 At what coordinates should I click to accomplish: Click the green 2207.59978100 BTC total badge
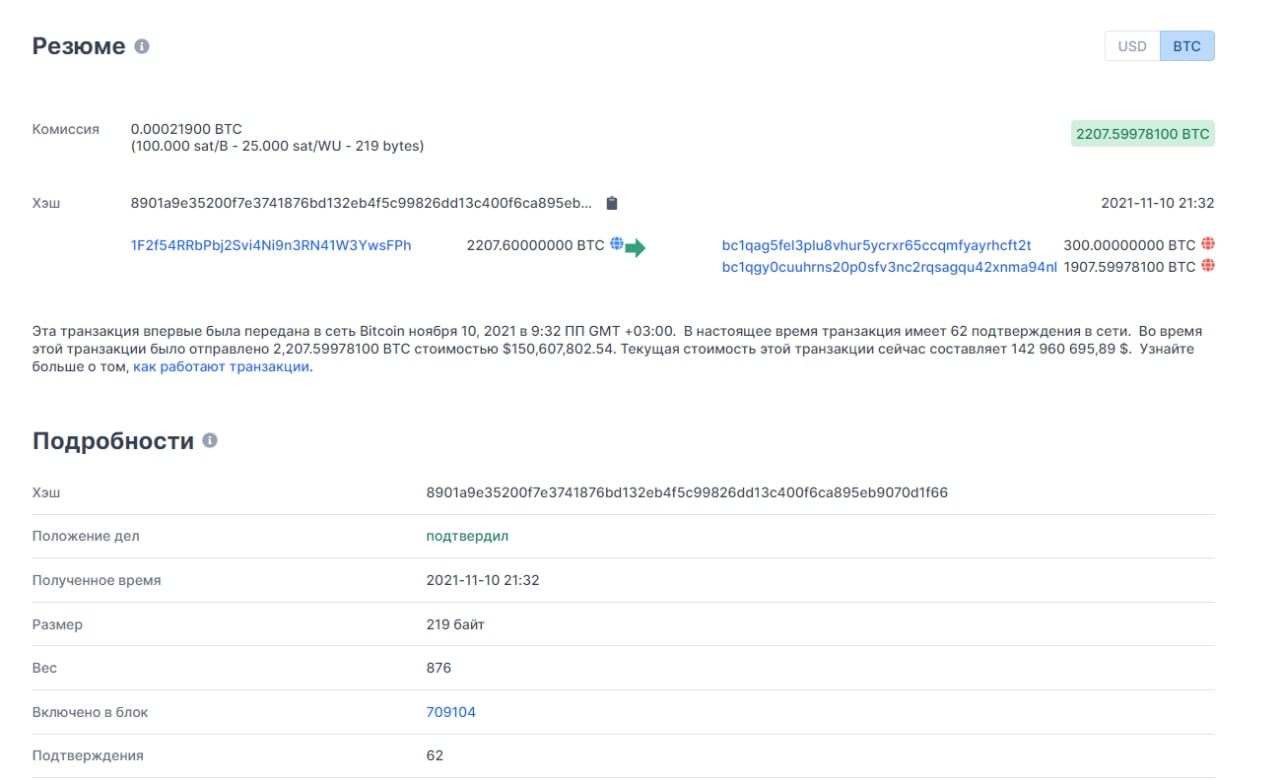point(1142,134)
